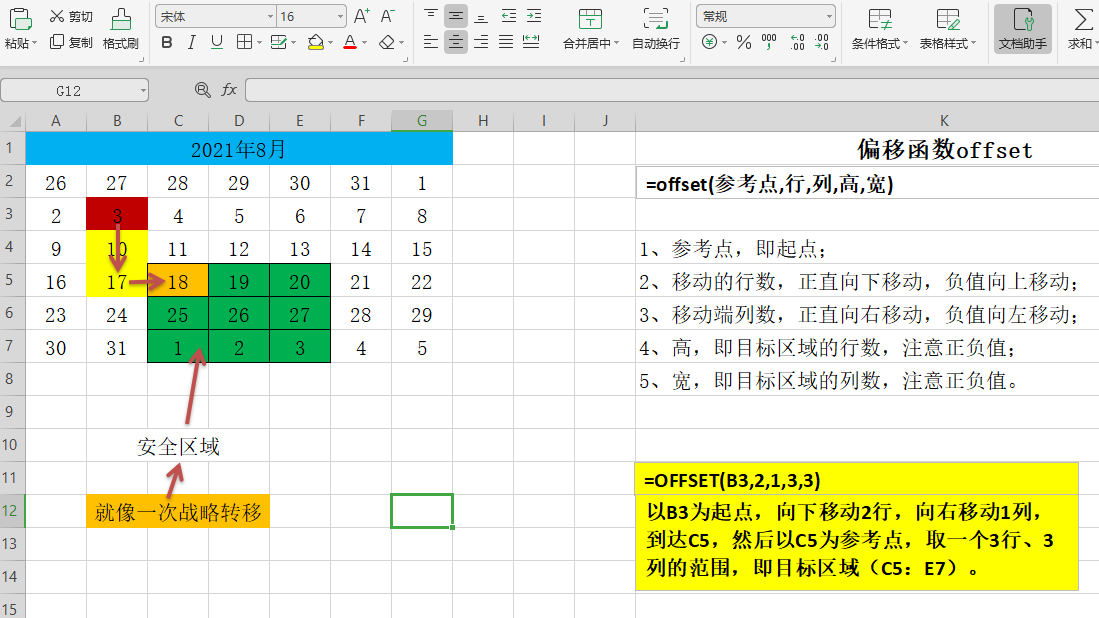Open number format group dialog launcher
Screen dimensions: 1099x618
pos(833,60)
